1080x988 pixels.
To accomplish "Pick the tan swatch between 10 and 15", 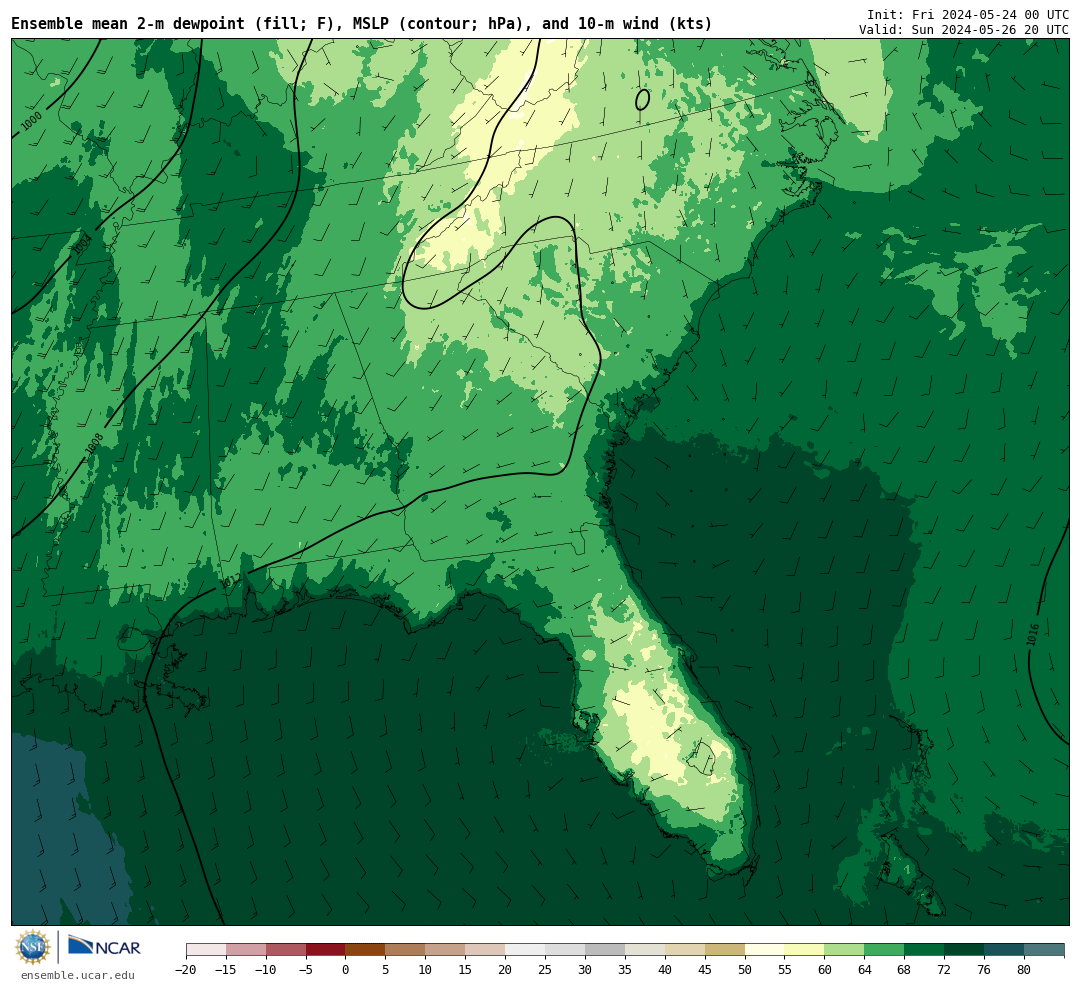I will click(446, 950).
